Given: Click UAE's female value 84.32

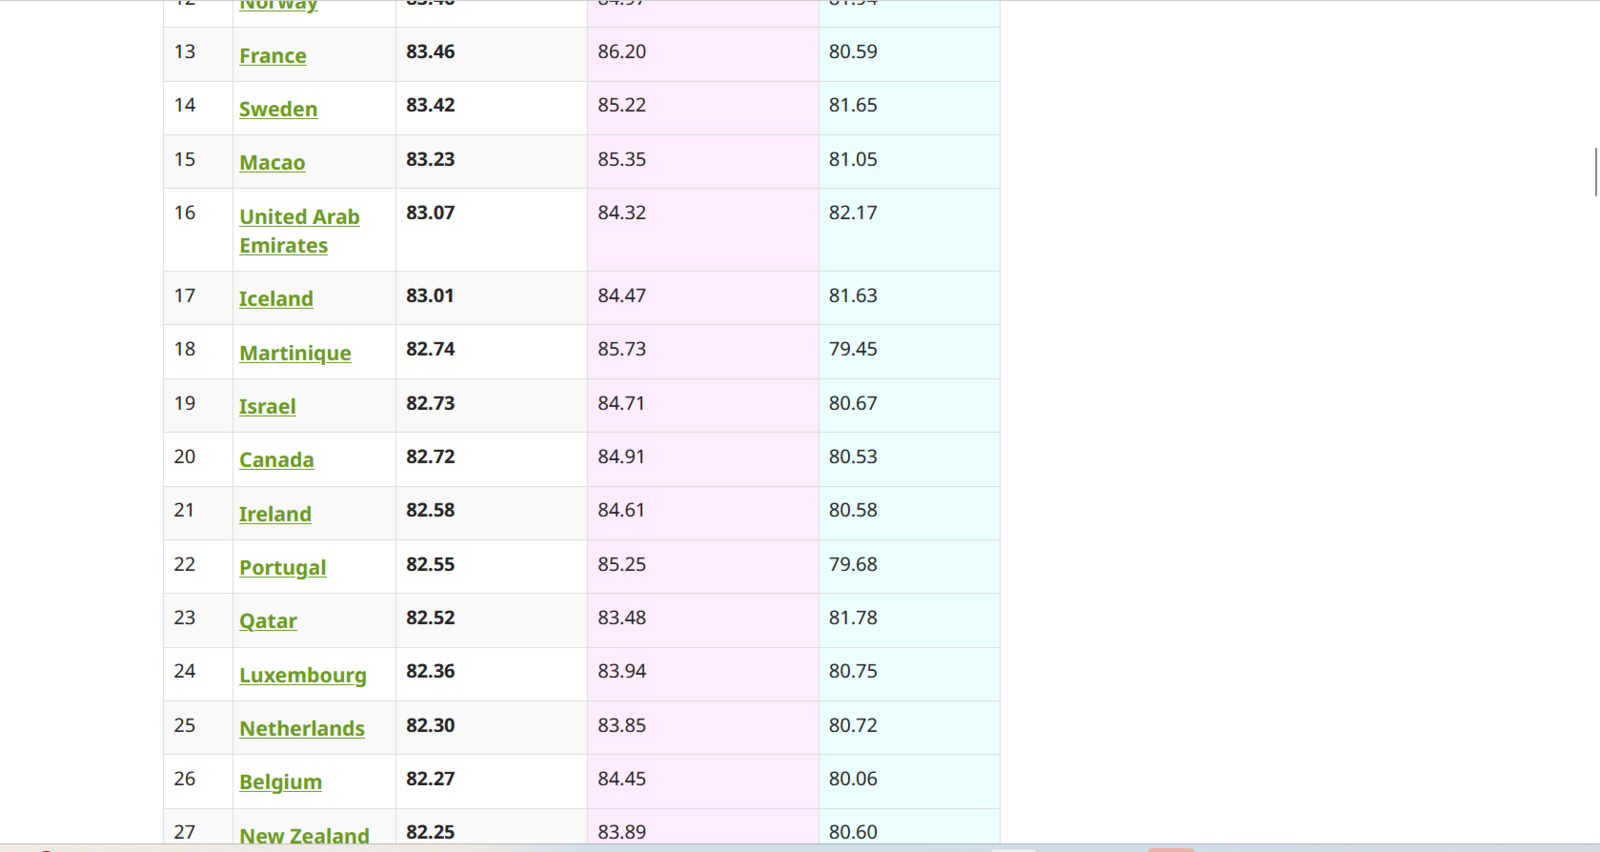Looking at the screenshot, I should point(622,213).
